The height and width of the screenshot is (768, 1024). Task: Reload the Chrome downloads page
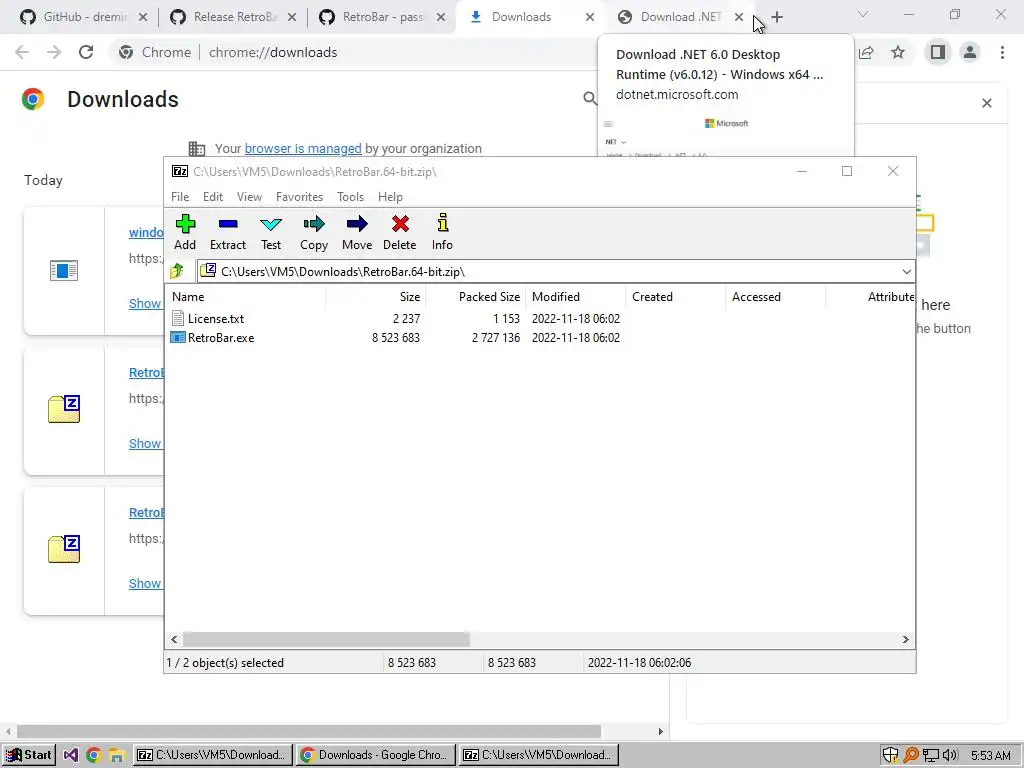pos(86,52)
